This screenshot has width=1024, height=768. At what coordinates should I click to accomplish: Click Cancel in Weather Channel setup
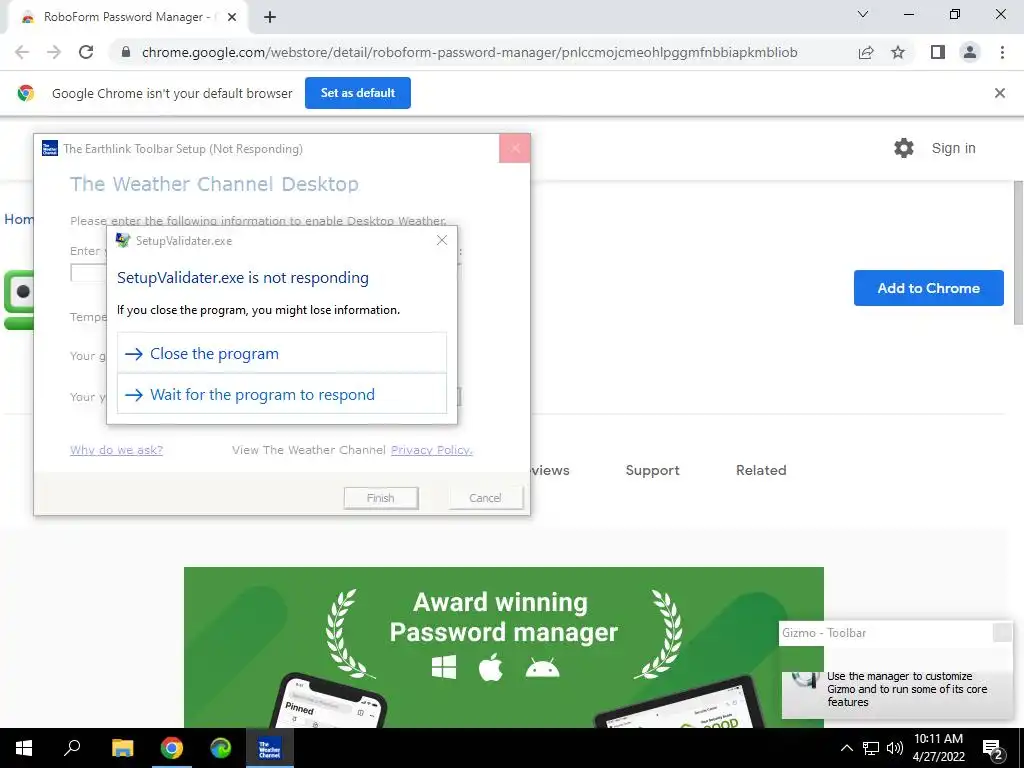(x=485, y=498)
